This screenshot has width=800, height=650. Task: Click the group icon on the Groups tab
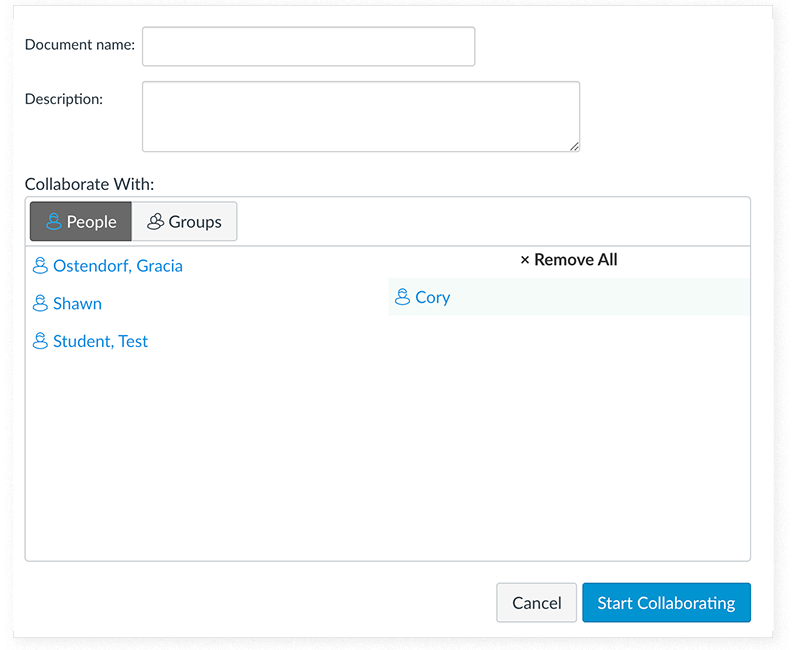[x=156, y=221]
